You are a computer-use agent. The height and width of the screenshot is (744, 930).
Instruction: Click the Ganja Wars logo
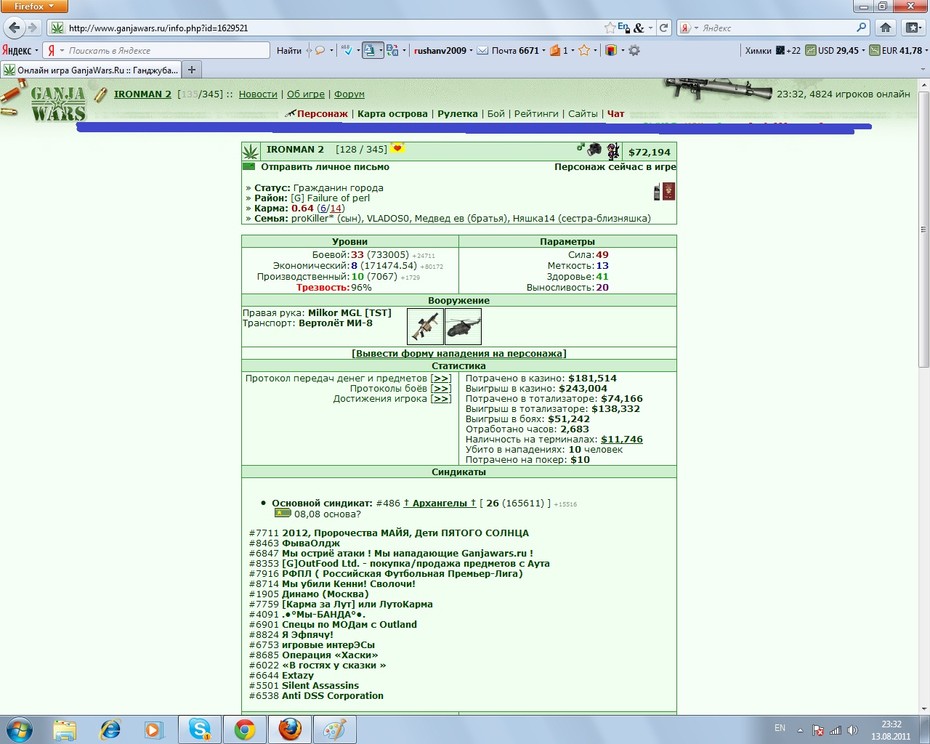58,103
